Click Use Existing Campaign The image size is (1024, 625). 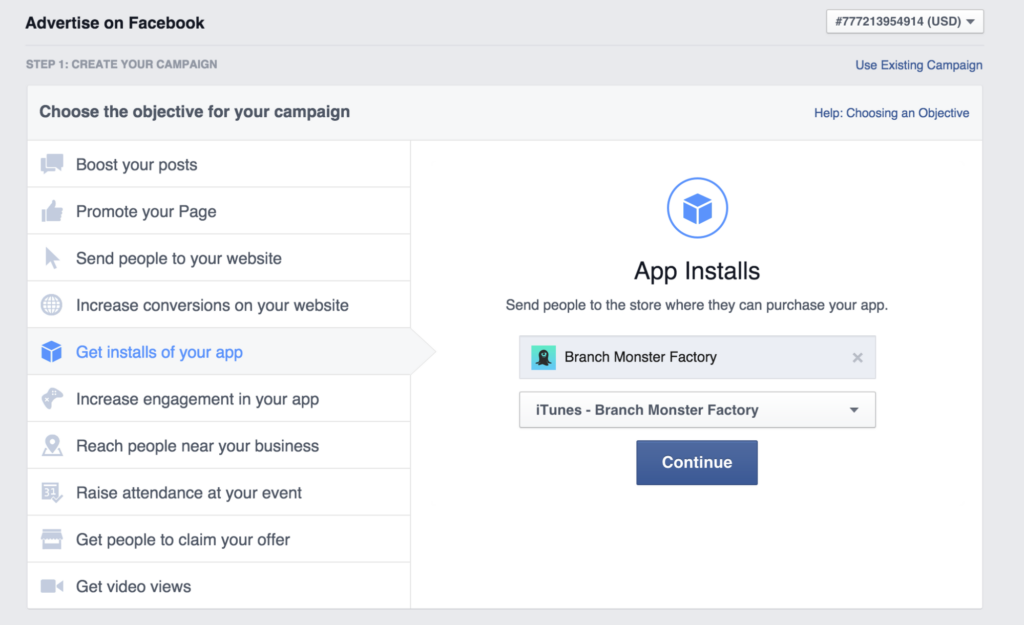coord(918,65)
